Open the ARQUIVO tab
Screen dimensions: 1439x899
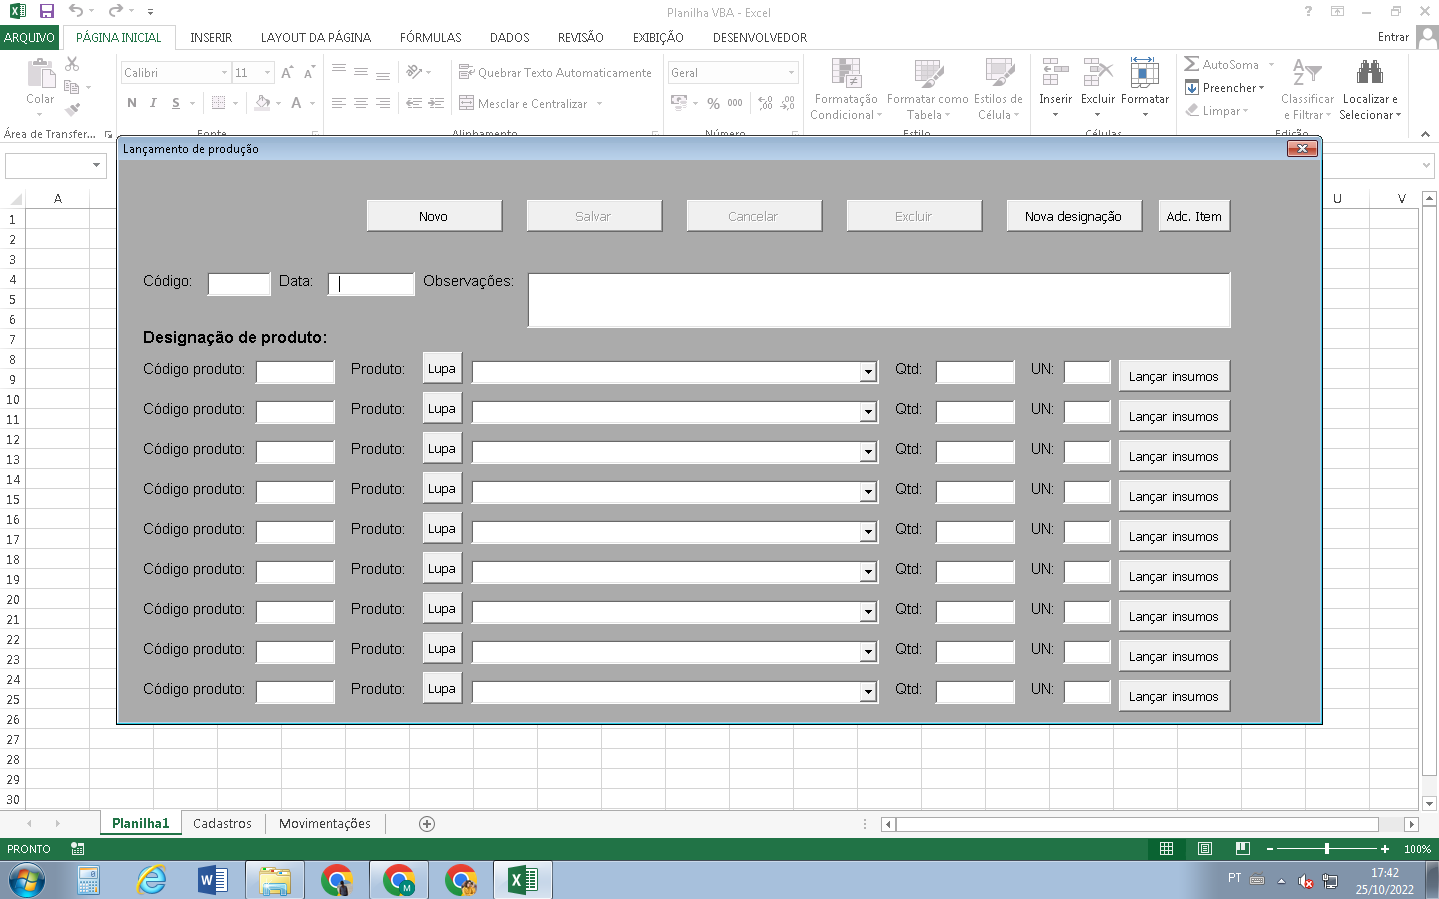click(x=30, y=37)
